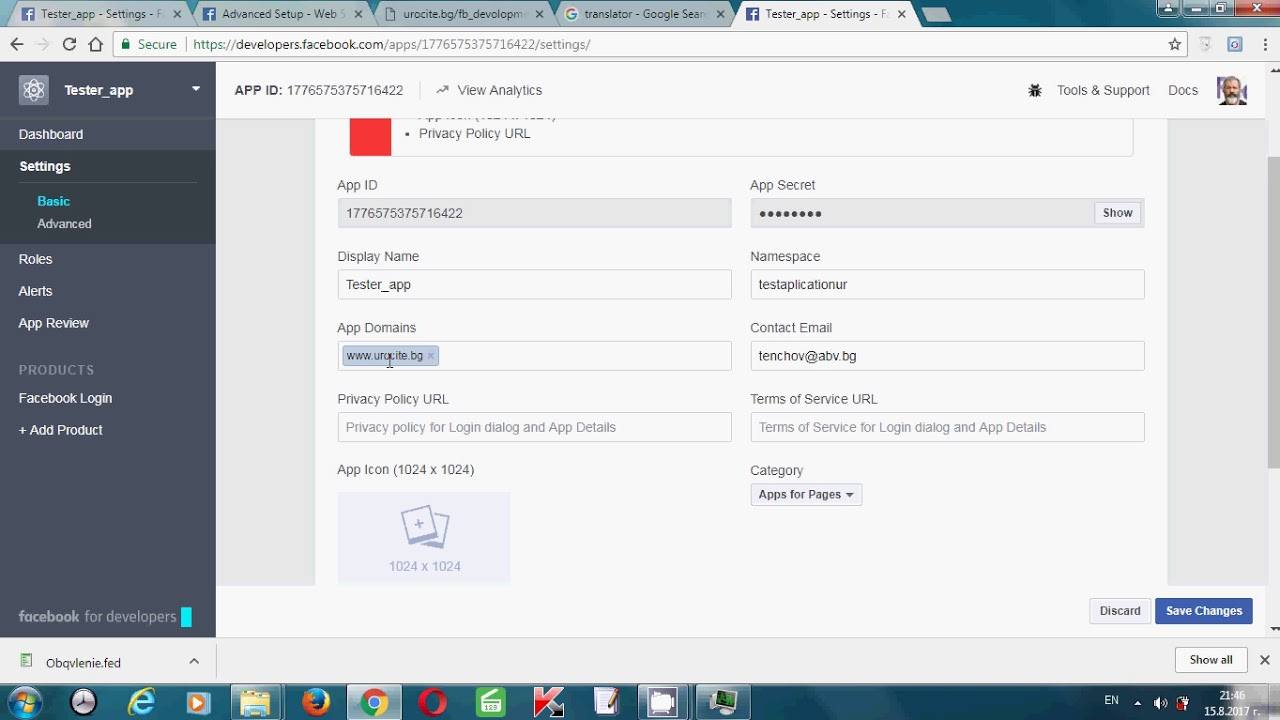Click the Terms of Service URL field
The image size is (1280, 720).
[947, 427]
